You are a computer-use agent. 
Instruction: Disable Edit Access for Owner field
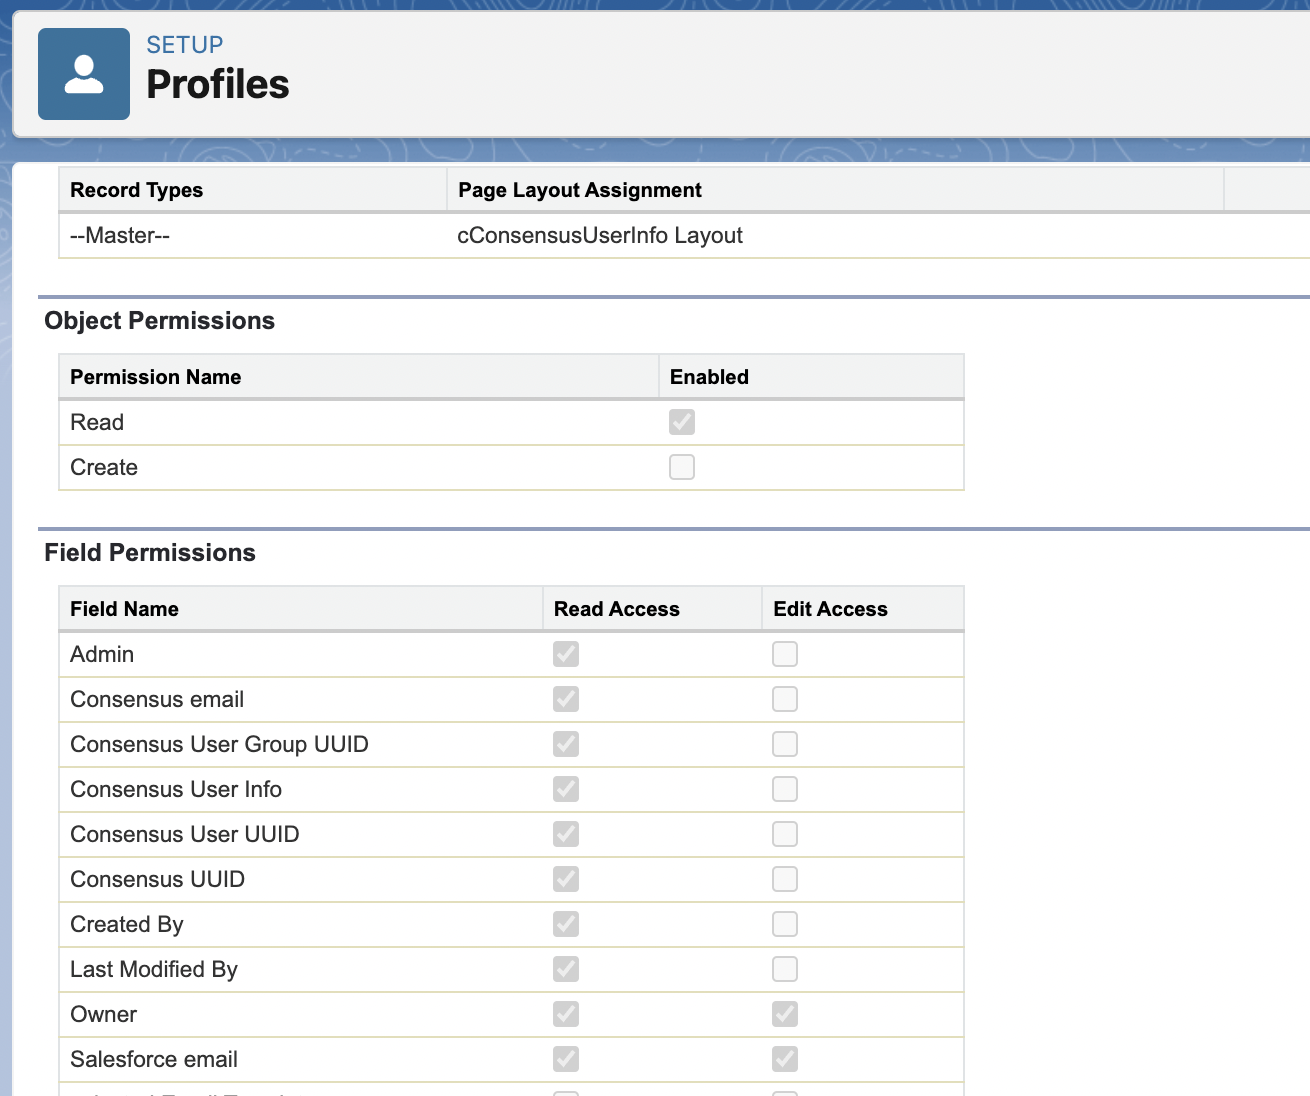tap(784, 1014)
